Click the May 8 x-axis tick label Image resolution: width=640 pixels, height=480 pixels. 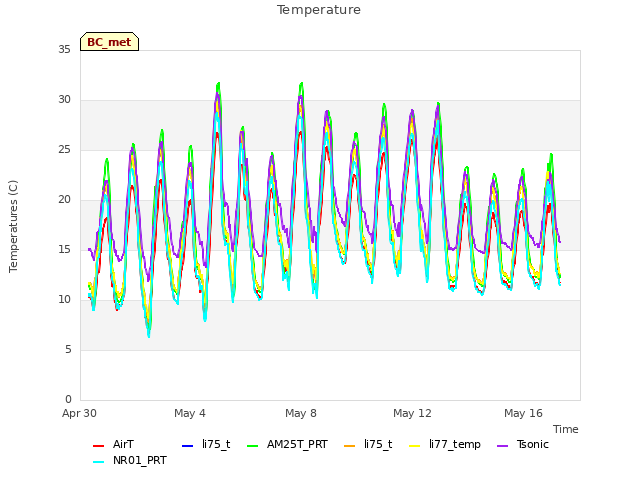point(301,413)
